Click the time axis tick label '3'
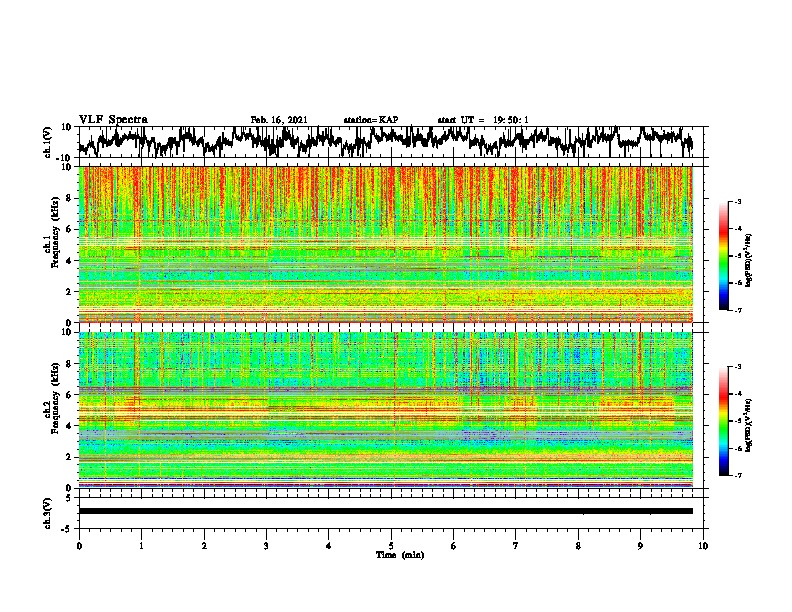792x612 pixels. coord(266,546)
